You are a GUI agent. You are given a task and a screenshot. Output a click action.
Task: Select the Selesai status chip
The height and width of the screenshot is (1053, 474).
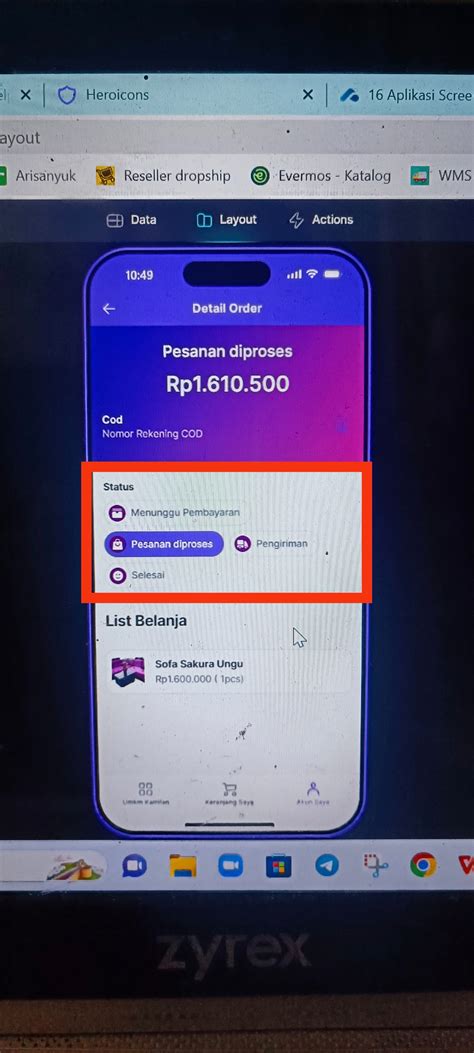[138, 576]
